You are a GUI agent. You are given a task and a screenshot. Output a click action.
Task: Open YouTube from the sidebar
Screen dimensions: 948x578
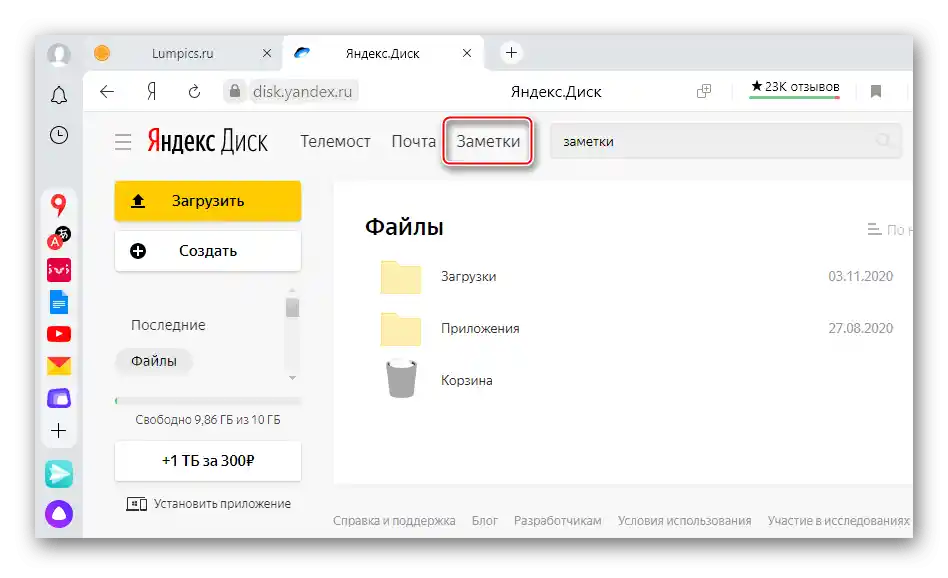tap(59, 334)
